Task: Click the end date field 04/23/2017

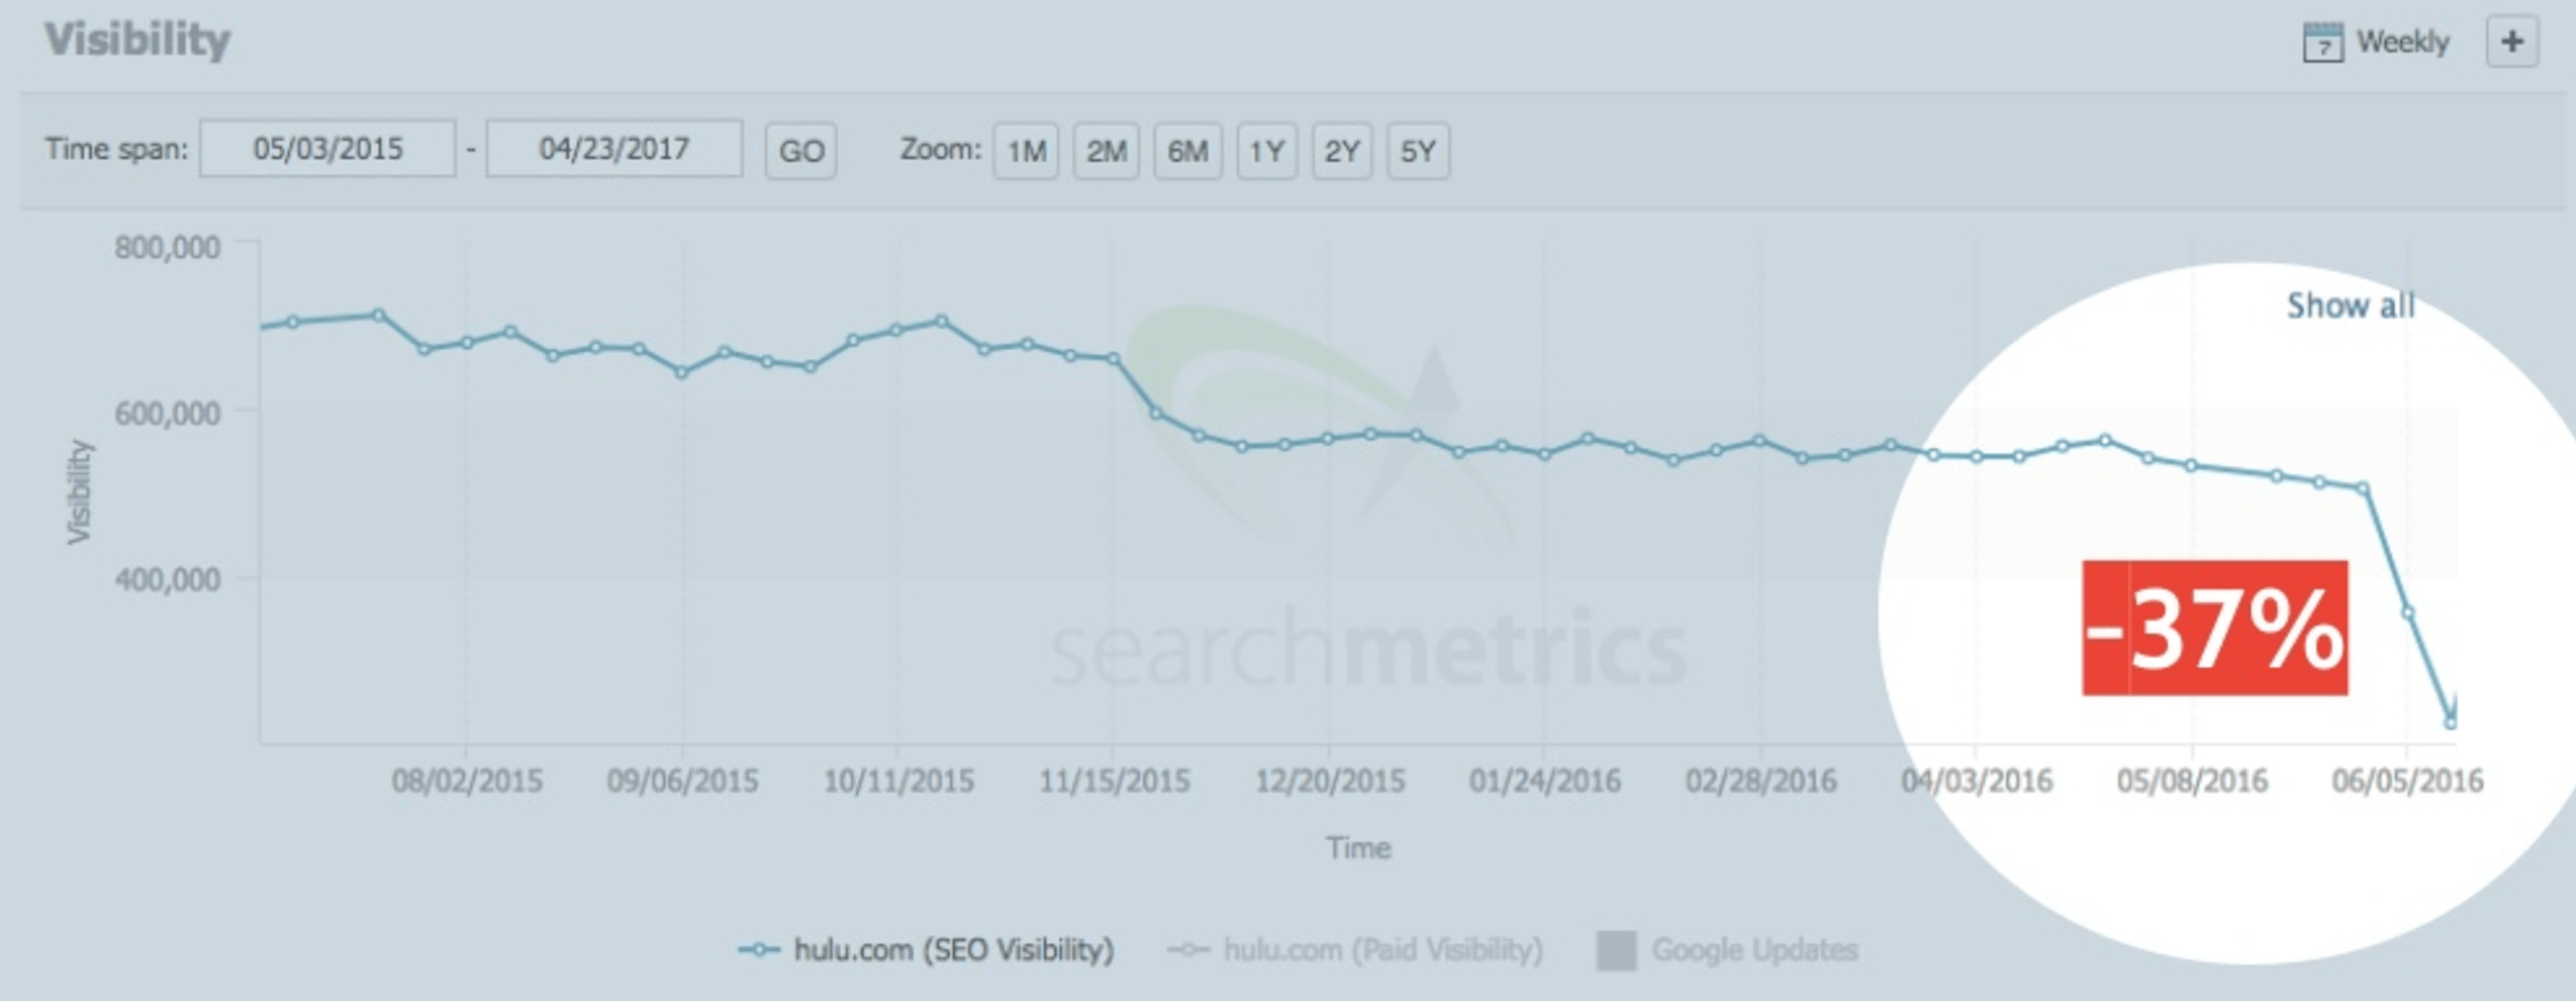Action: [614, 149]
